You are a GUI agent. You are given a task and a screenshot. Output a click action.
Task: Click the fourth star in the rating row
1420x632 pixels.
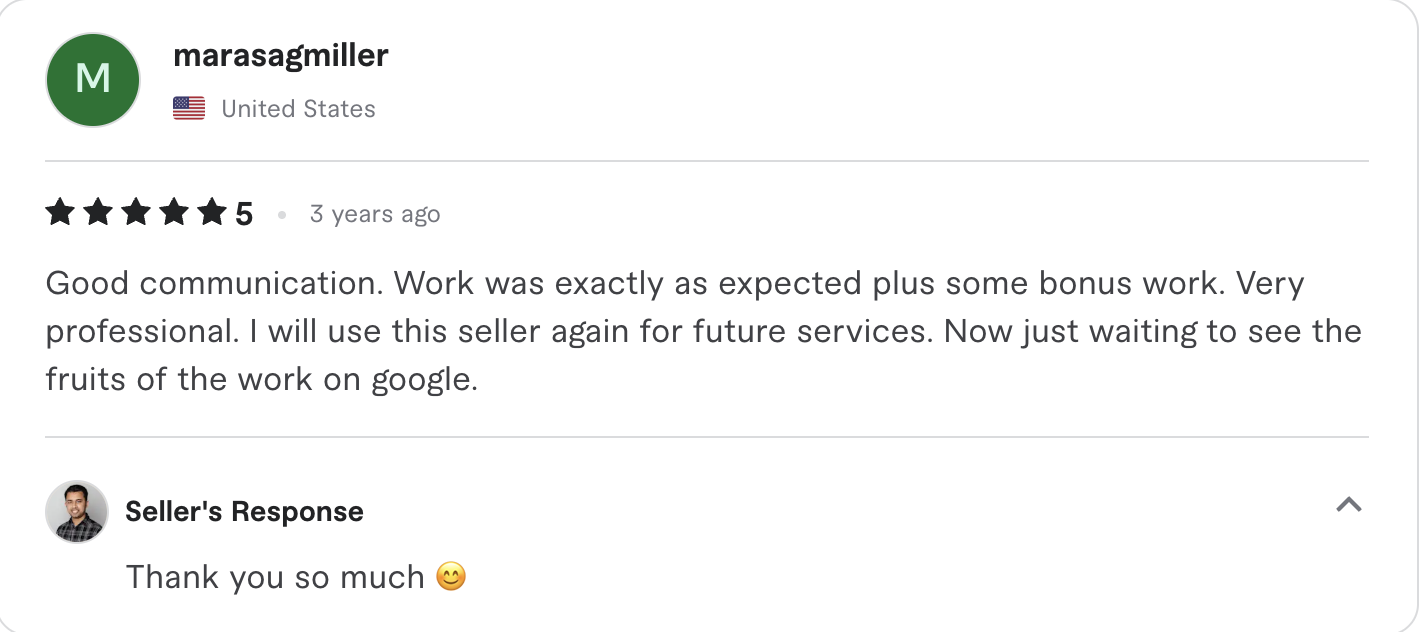[175, 212]
